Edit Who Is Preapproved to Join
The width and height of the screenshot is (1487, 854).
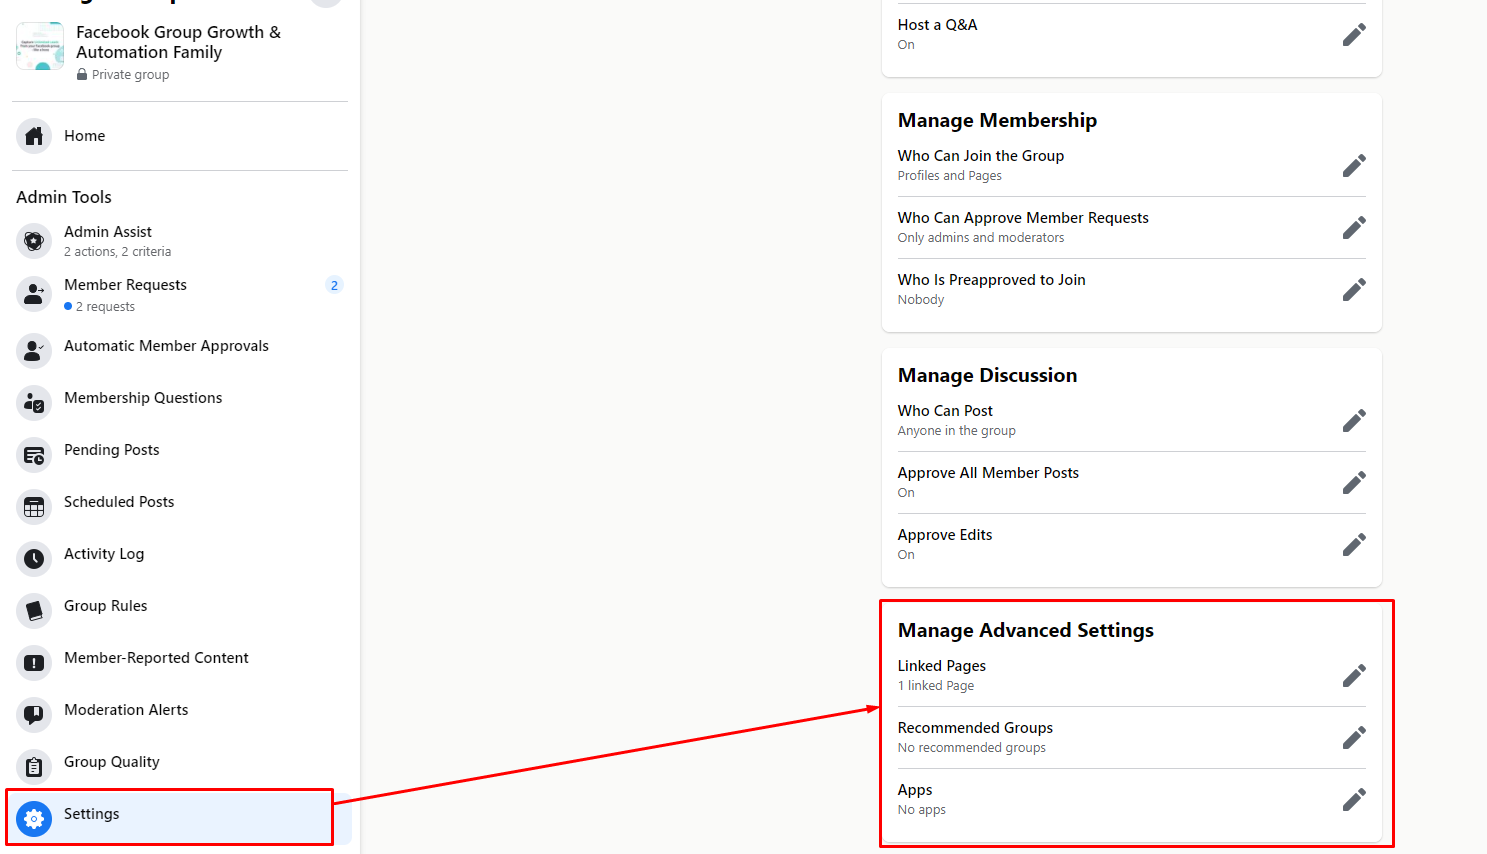(1354, 290)
